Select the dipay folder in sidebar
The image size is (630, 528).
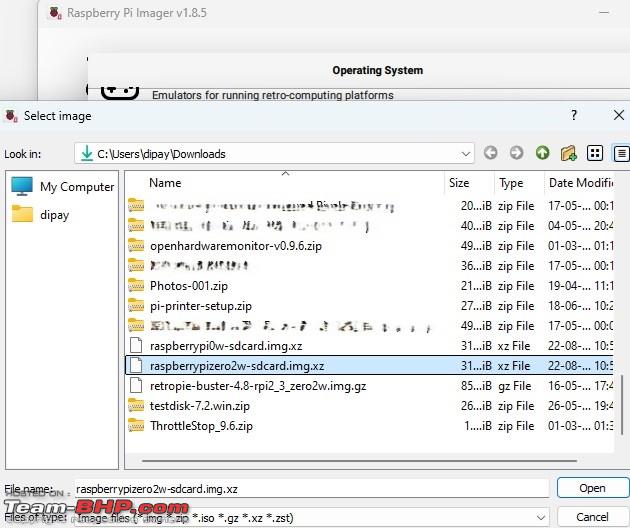click(40, 215)
